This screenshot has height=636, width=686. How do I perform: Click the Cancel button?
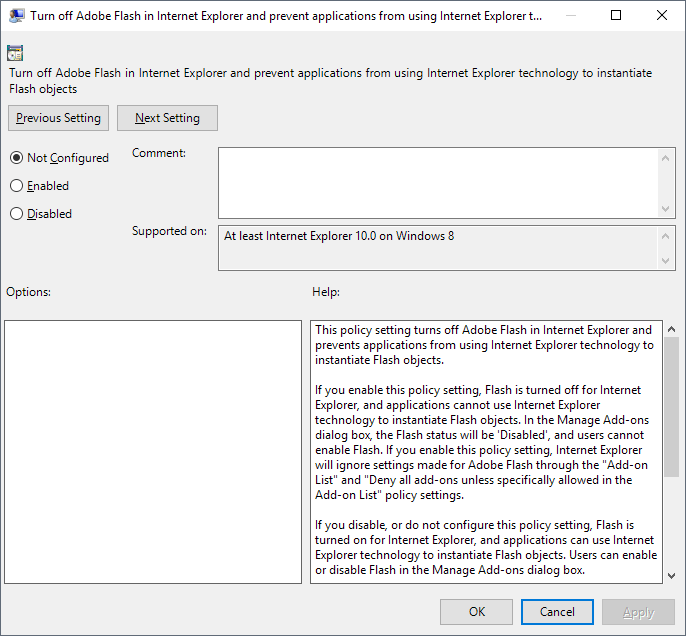[x=557, y=612]
